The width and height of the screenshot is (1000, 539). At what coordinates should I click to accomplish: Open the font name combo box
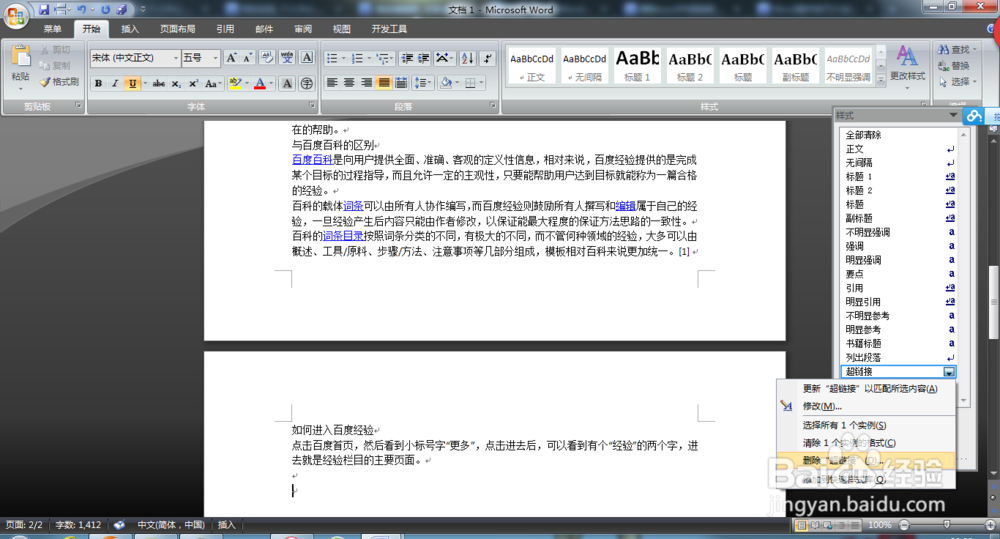click(135, 58)
